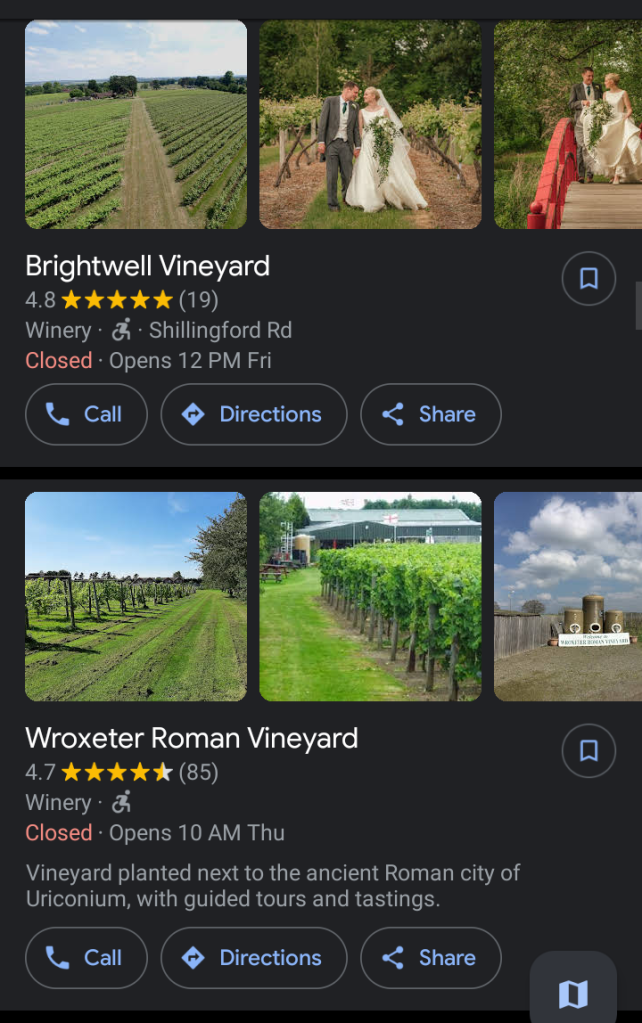642x1023 pixels.
Task: Open Brightwell Vineyard title
Action: coord(147,266)
